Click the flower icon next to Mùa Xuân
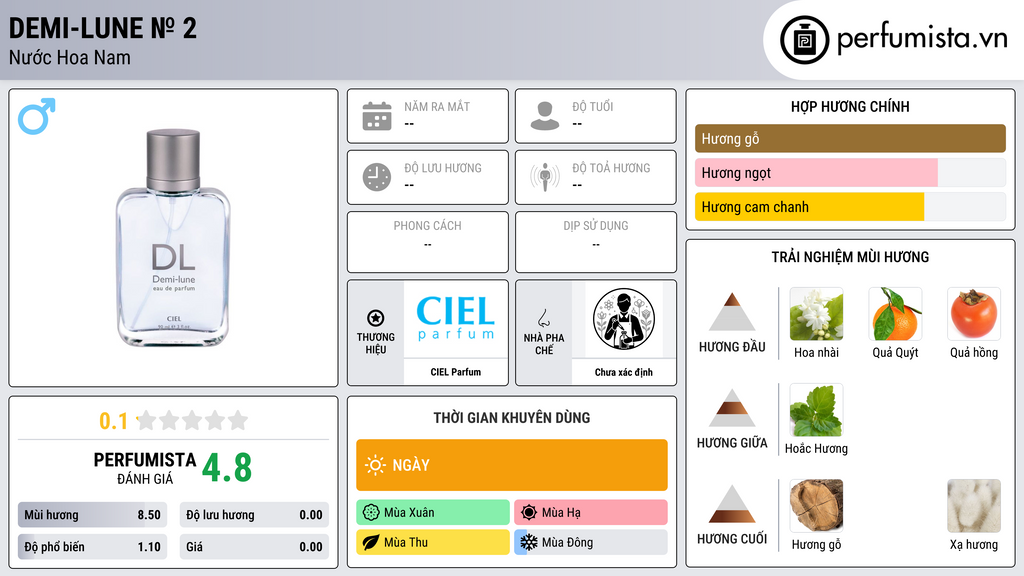Viewport: 1024px width, 576px height. pyautogui.click(x=371, y=513)
